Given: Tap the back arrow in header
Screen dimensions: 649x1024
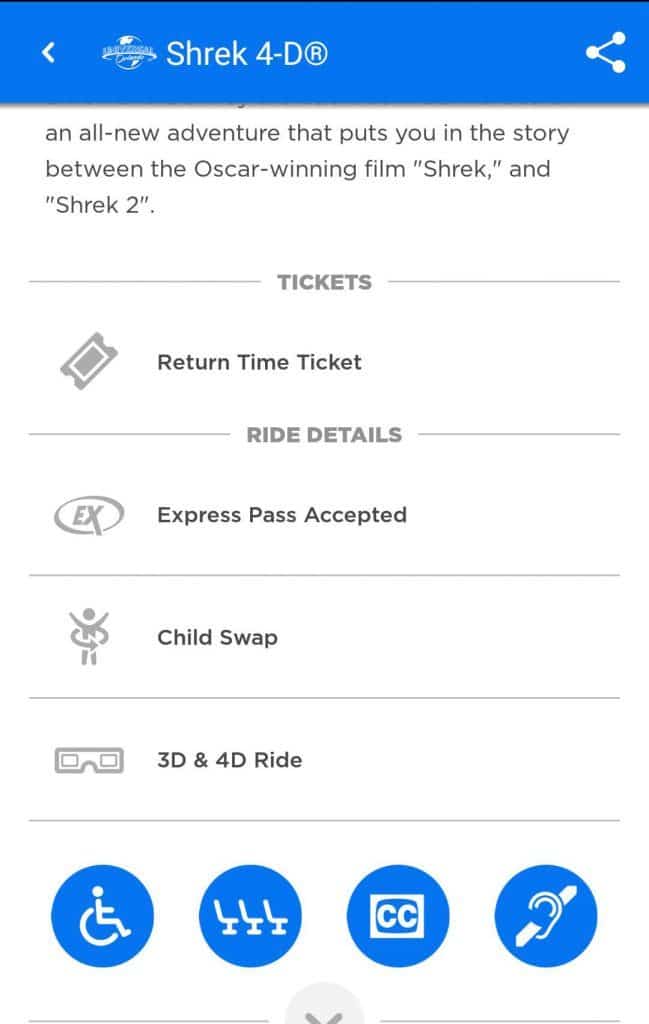Looking at the screenshot, I should [48, 52].
